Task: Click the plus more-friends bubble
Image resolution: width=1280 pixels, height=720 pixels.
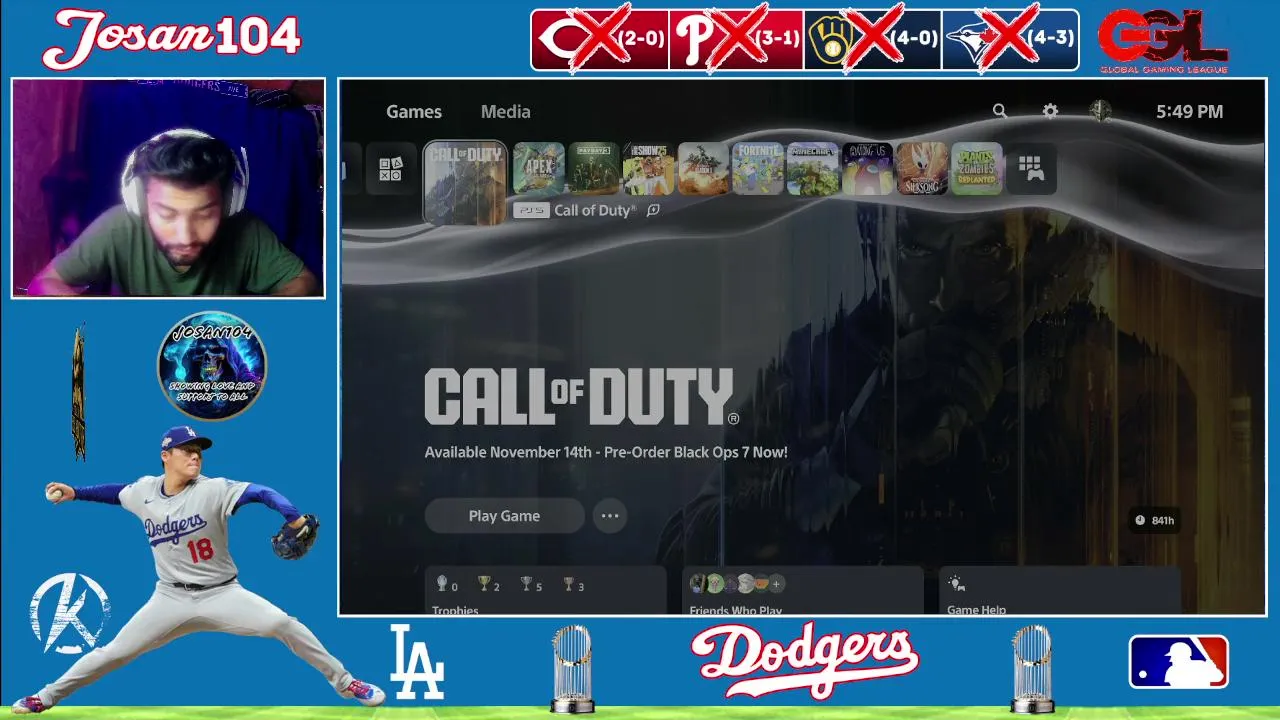Action: click(x=777, y=584)
